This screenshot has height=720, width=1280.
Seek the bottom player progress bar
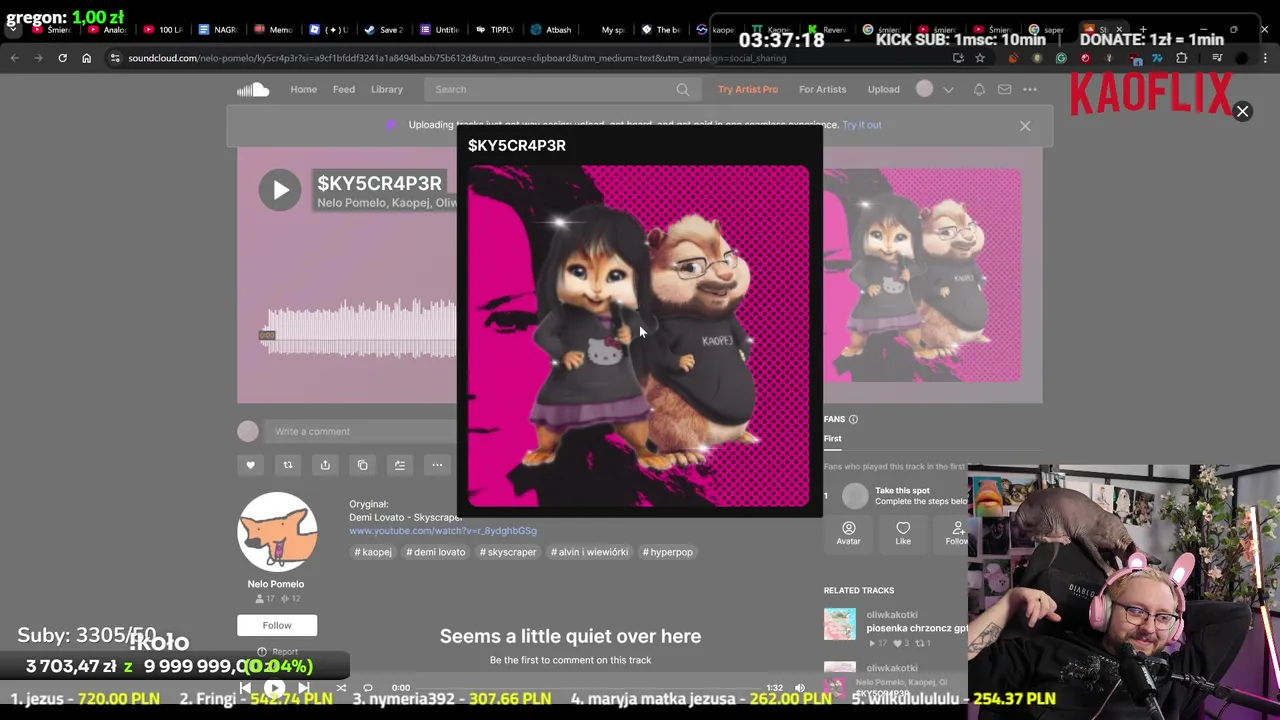pos(588,688)
